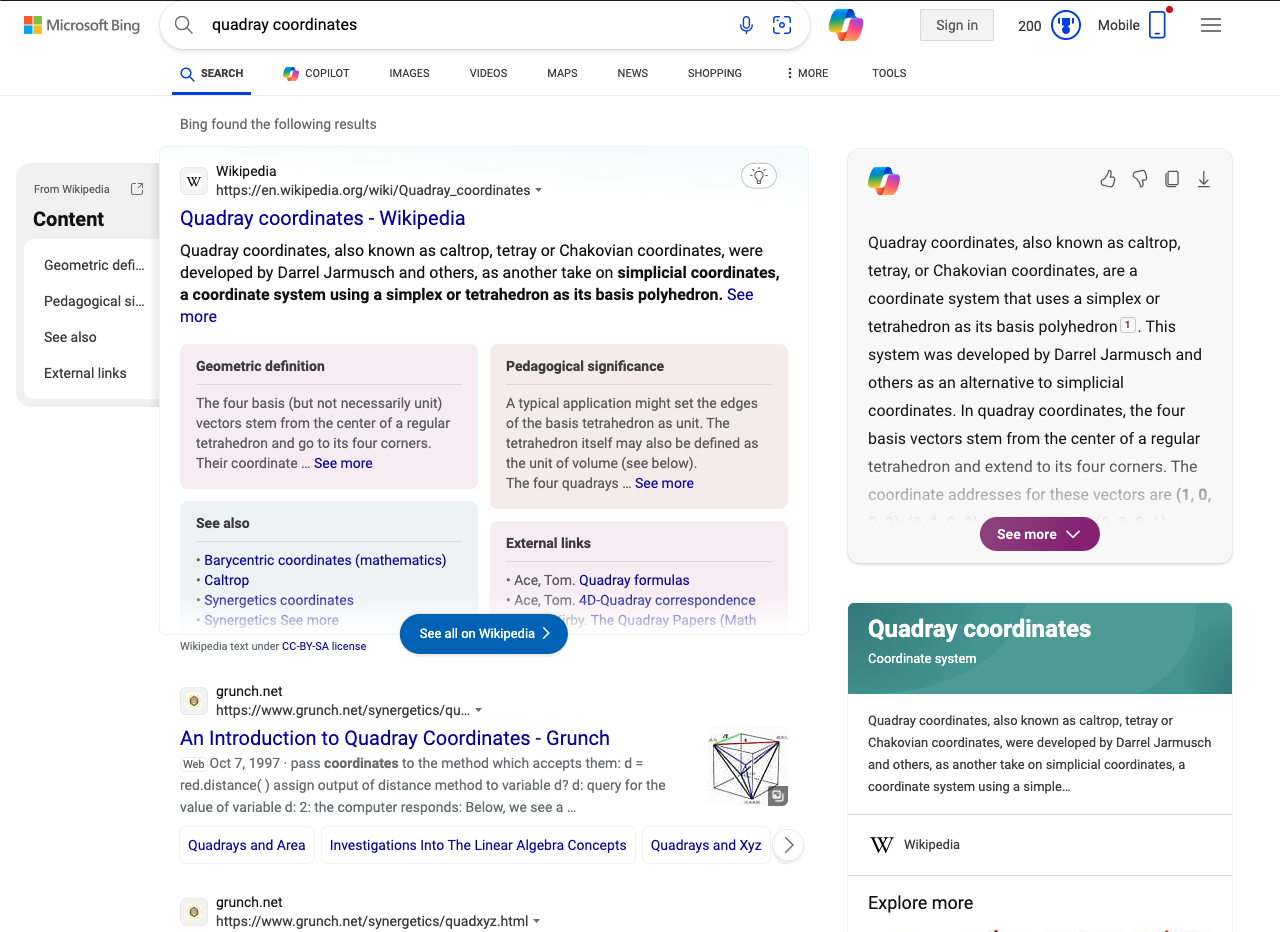Expand the grunch.net synergetics/qu... URL dropdown
The height and width of the screenshot is (932, 1280).
pyautogui.click(x=479, y=710)
